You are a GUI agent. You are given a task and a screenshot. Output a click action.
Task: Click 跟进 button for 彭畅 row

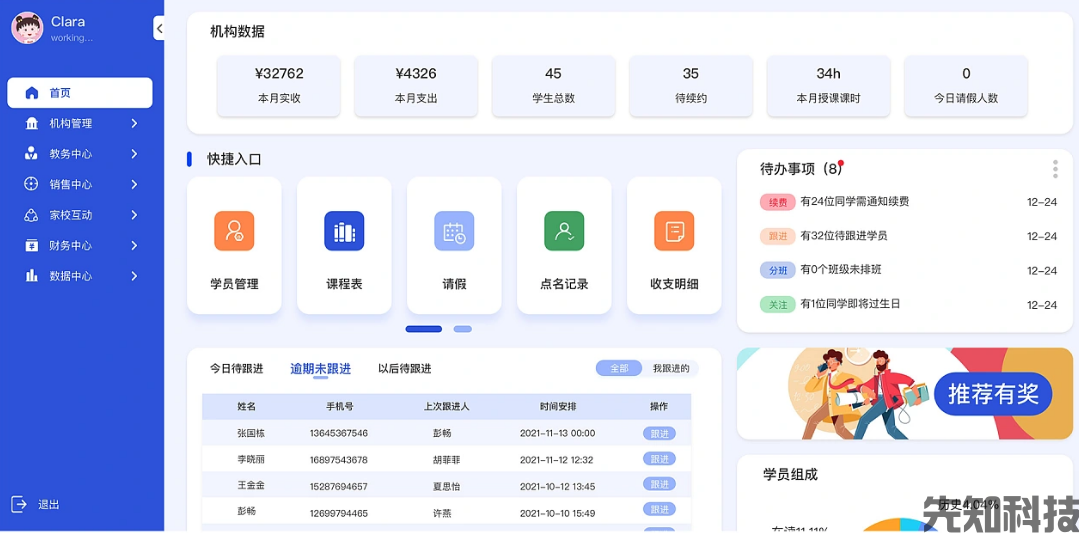[659, 510]
